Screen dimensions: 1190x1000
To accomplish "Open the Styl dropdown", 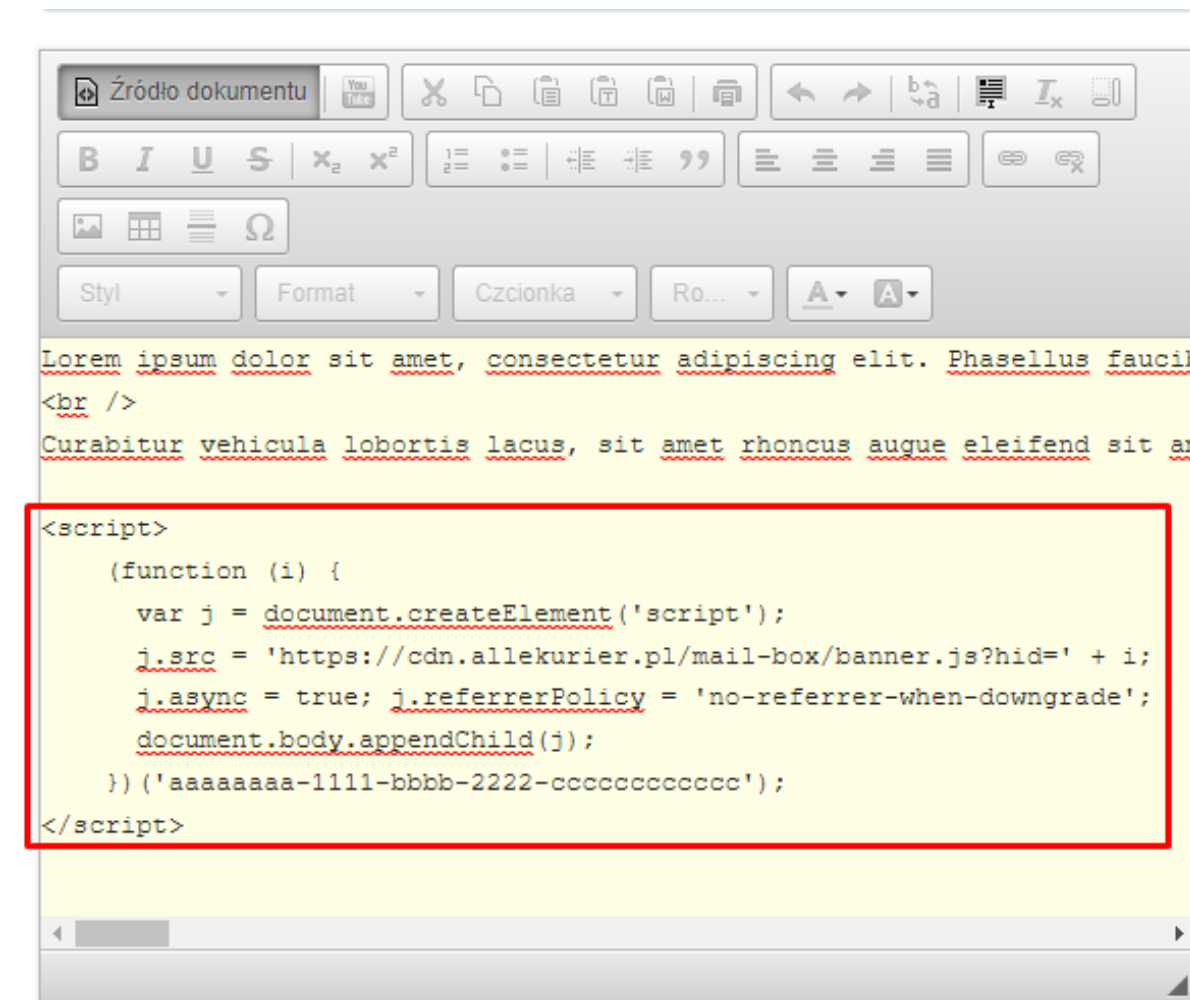I will (x=150, y=293).
